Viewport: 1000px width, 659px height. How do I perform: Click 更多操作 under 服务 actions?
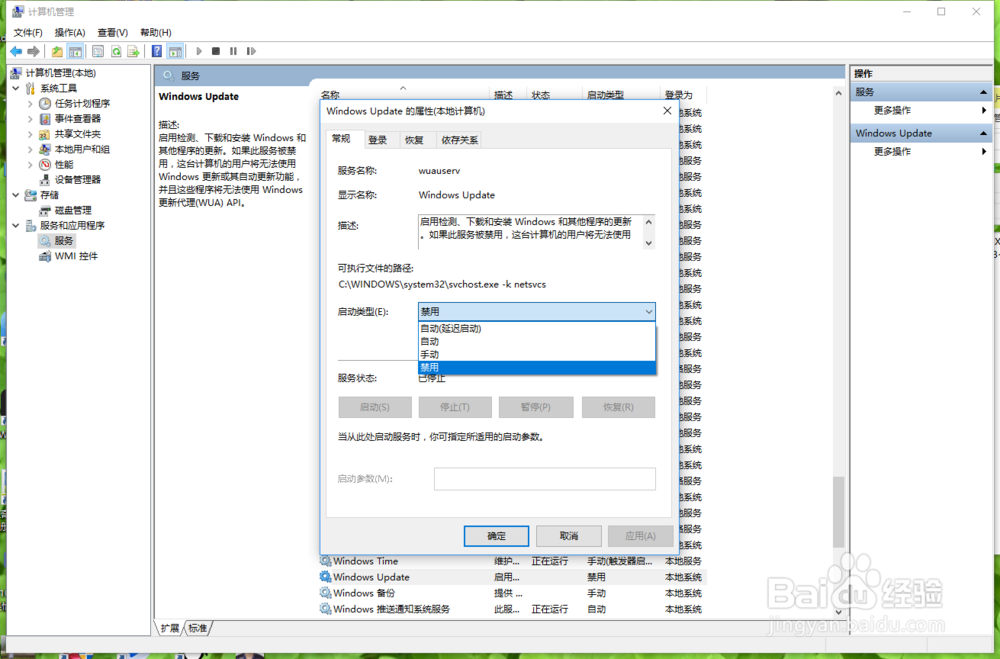(892, 110)
